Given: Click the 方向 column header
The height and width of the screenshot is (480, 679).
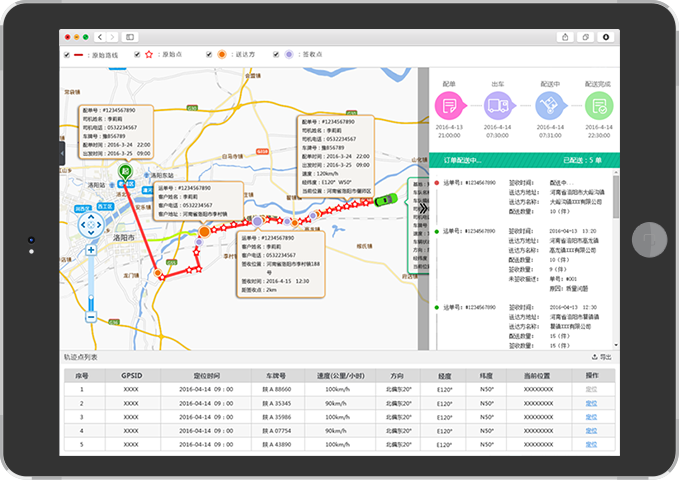Looking at the screenshot, I should 397,376.
